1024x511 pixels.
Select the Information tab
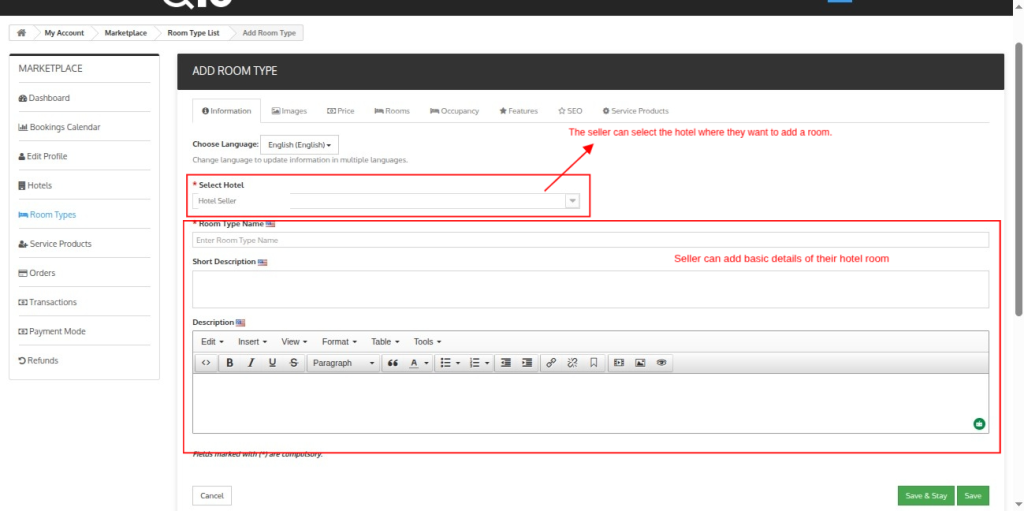click(227, 111)
